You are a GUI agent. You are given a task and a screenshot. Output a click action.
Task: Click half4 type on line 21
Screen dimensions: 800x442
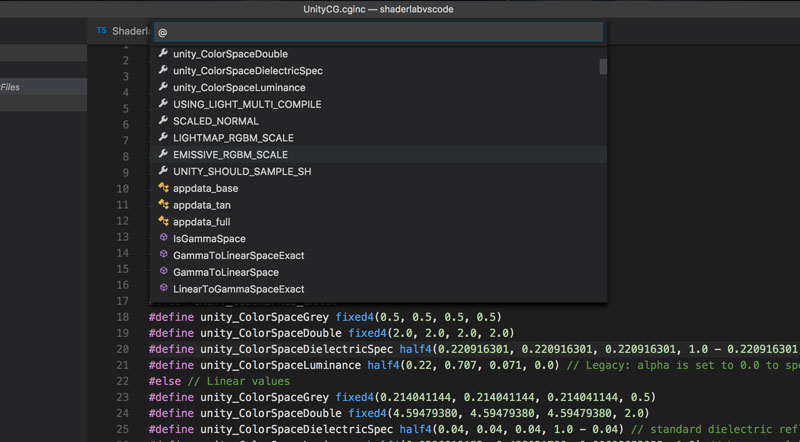point(383,365)
